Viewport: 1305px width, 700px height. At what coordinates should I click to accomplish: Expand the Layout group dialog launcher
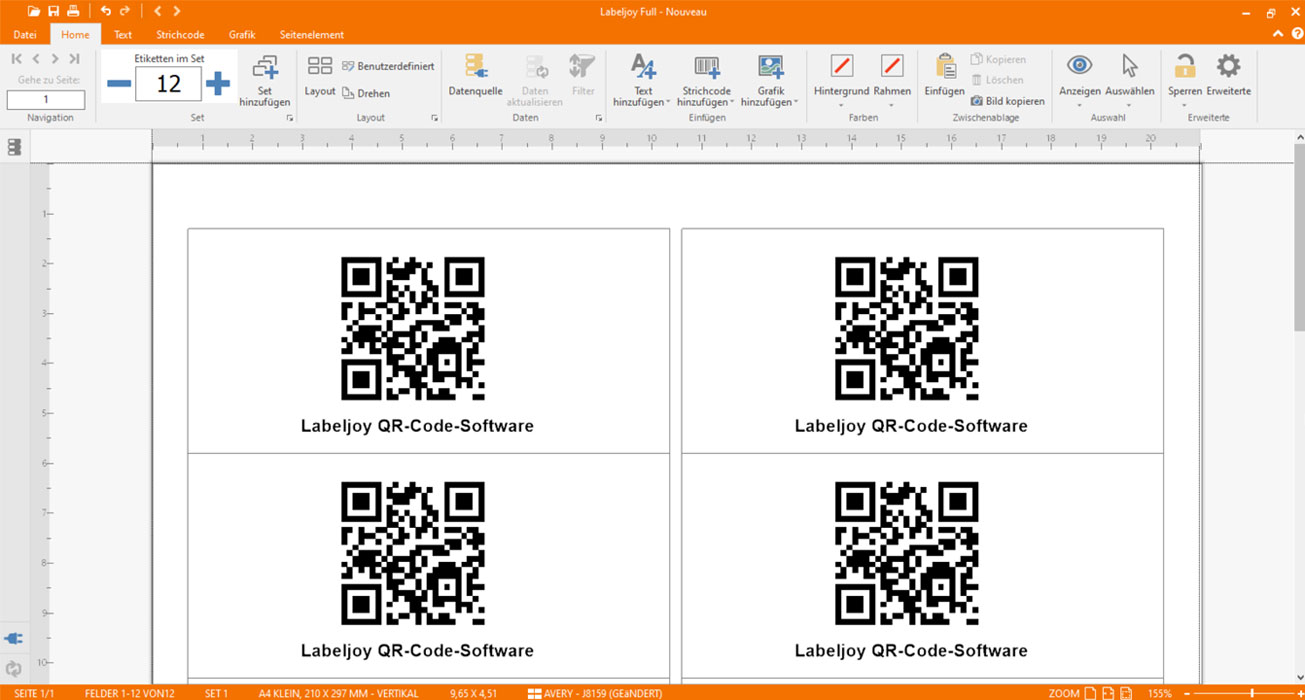pos(435,118)
